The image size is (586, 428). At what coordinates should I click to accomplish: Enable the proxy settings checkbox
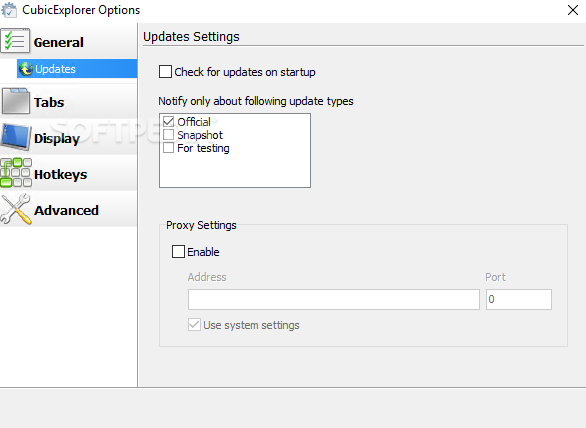(x=178, y=252)
